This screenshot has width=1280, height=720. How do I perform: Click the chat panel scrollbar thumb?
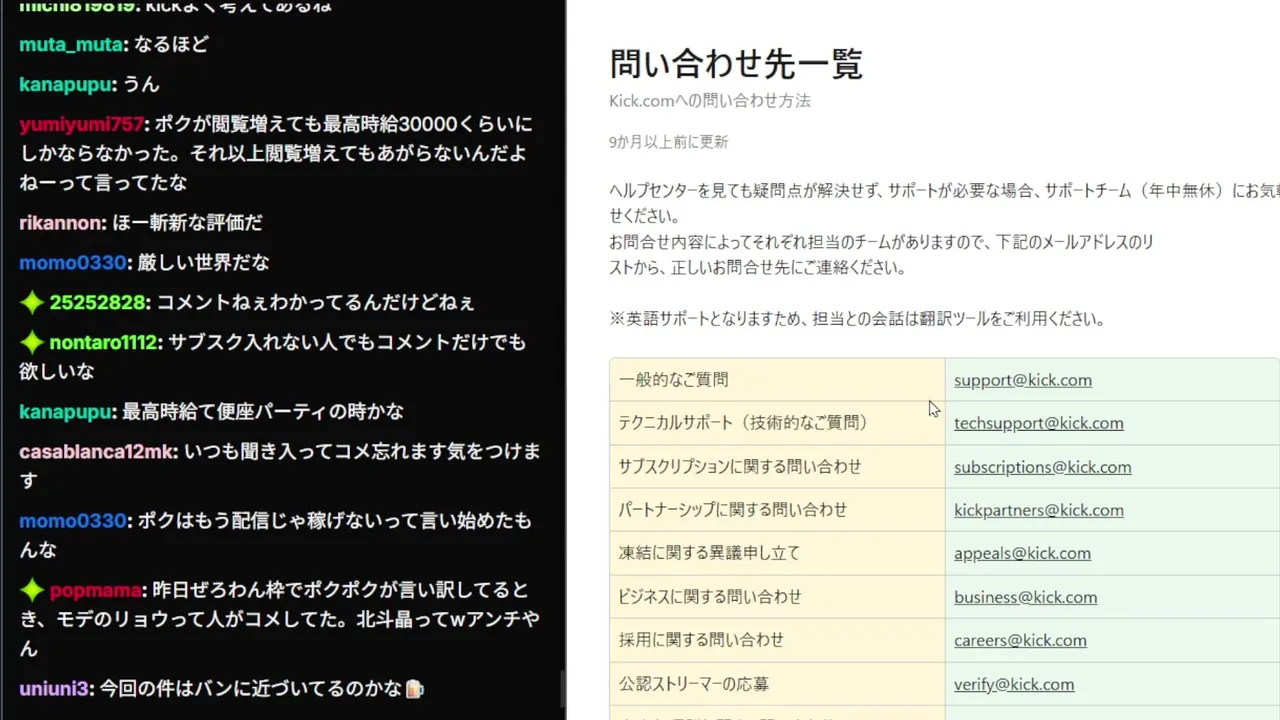click(562, 690)
